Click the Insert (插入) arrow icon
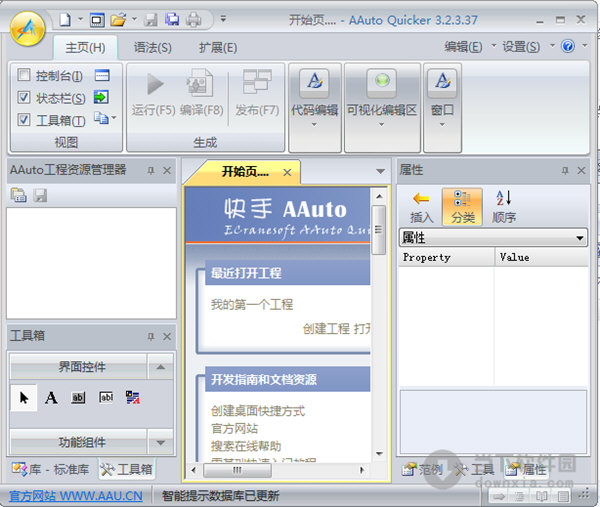The width and height of the screenshot is (600, 507). coord(422,199)
